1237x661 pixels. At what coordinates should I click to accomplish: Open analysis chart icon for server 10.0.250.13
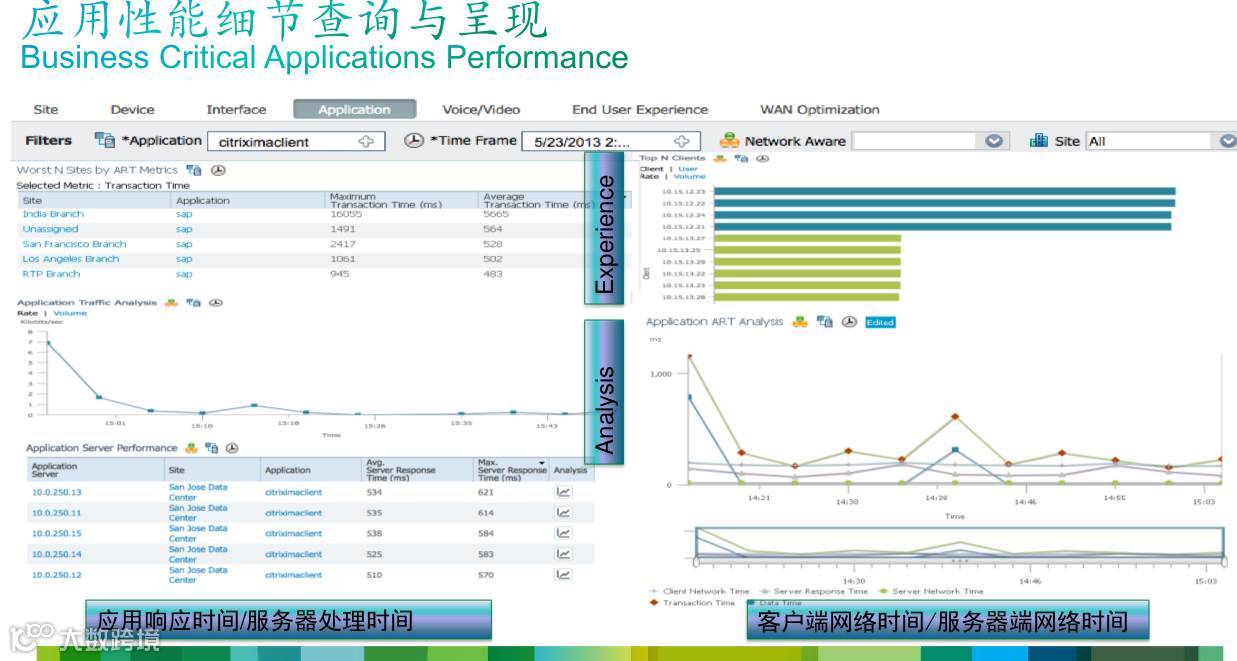[x=564, y=492]
